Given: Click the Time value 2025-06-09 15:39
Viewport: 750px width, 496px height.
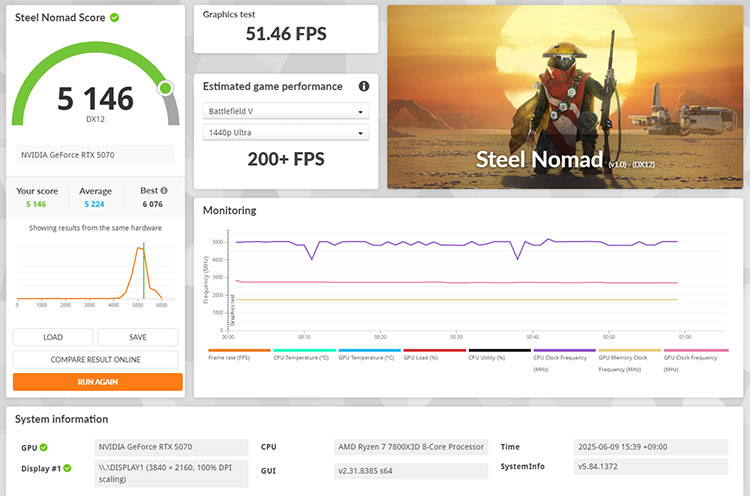Looking at the screenshot, I should point(651,447).
